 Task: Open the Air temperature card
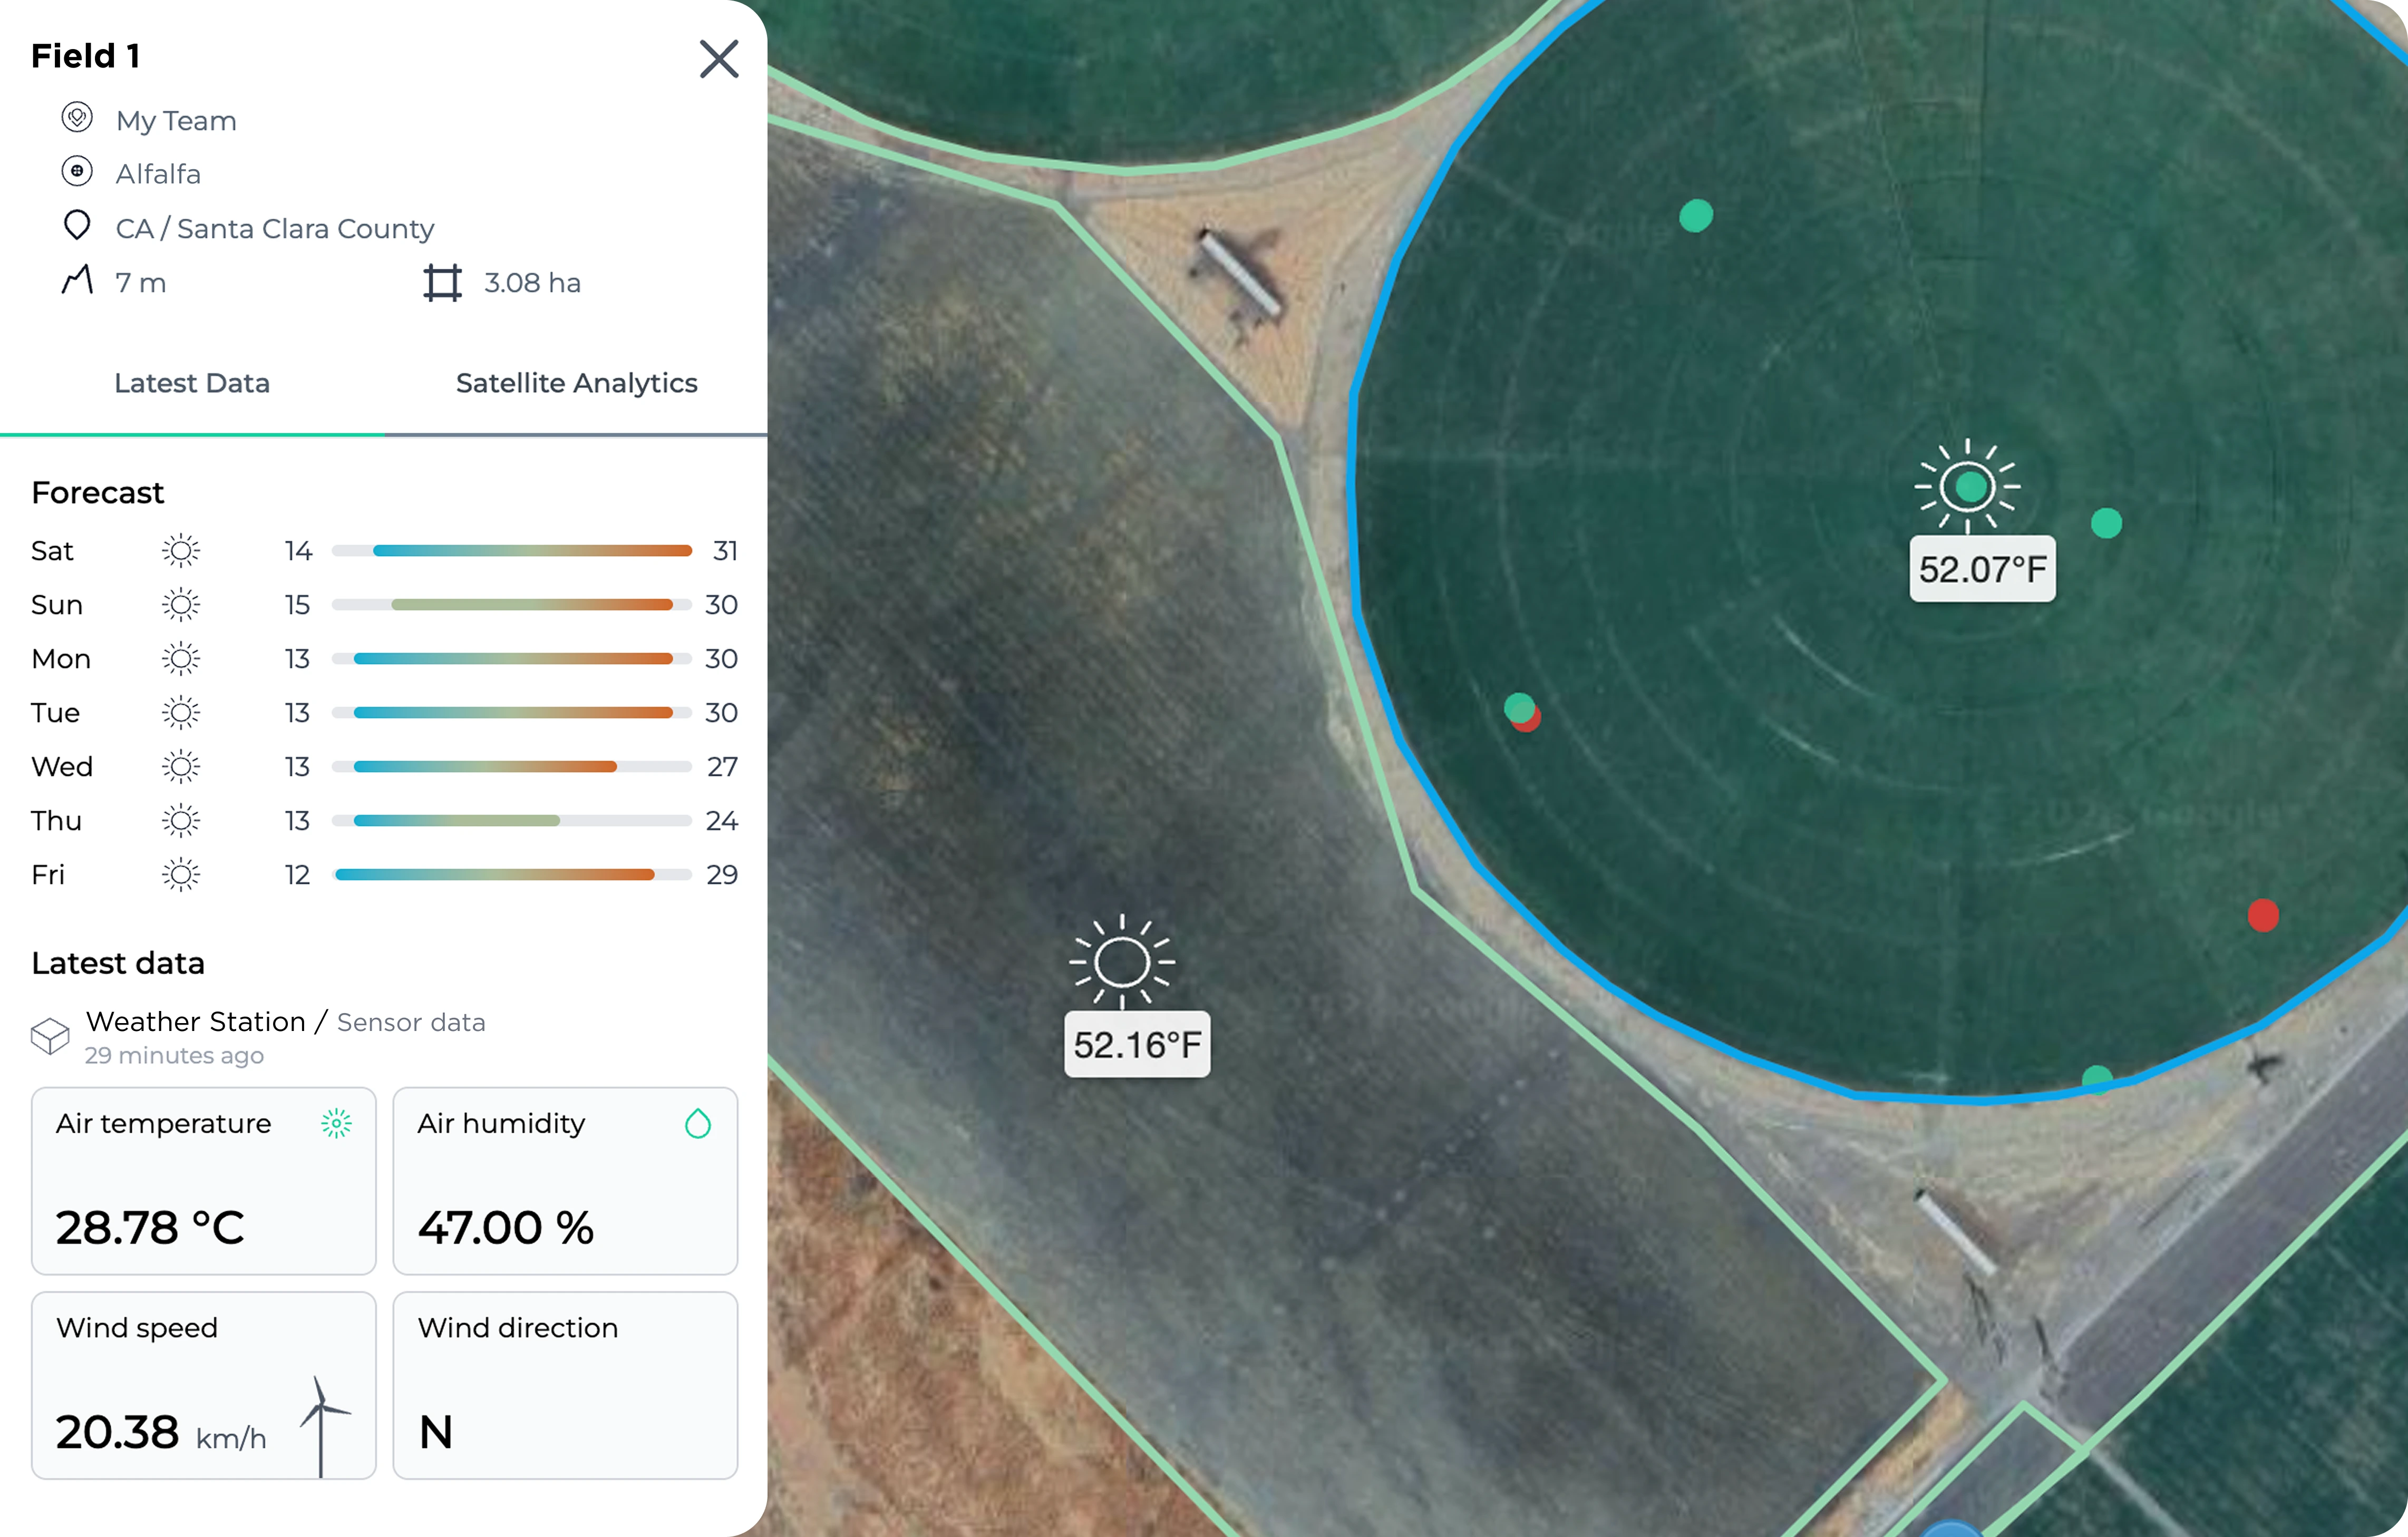coord(203,1180)
